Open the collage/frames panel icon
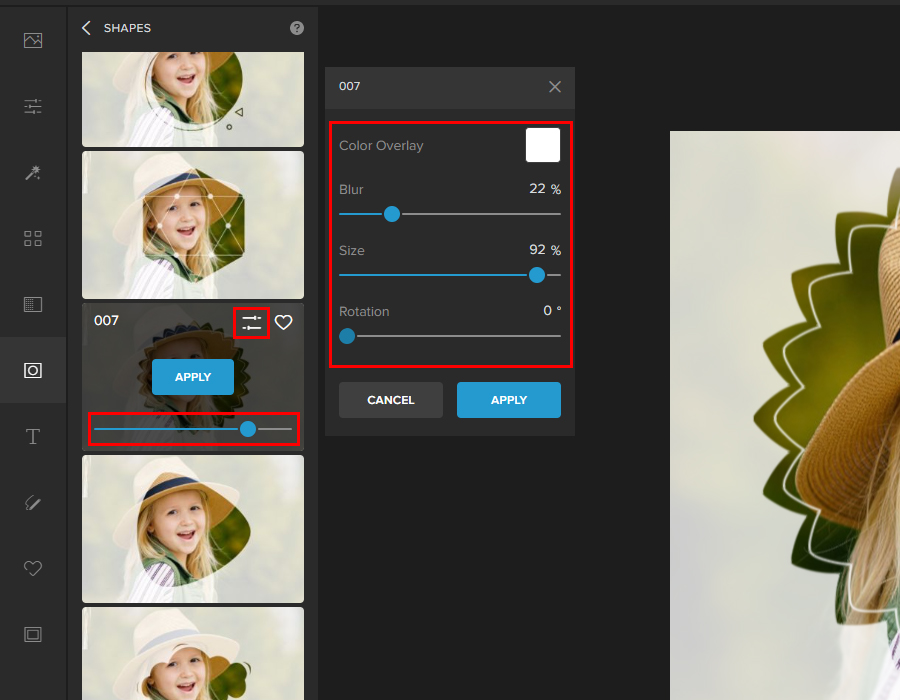The height and width of the screenshot is (700, 900). click(33, 304)
